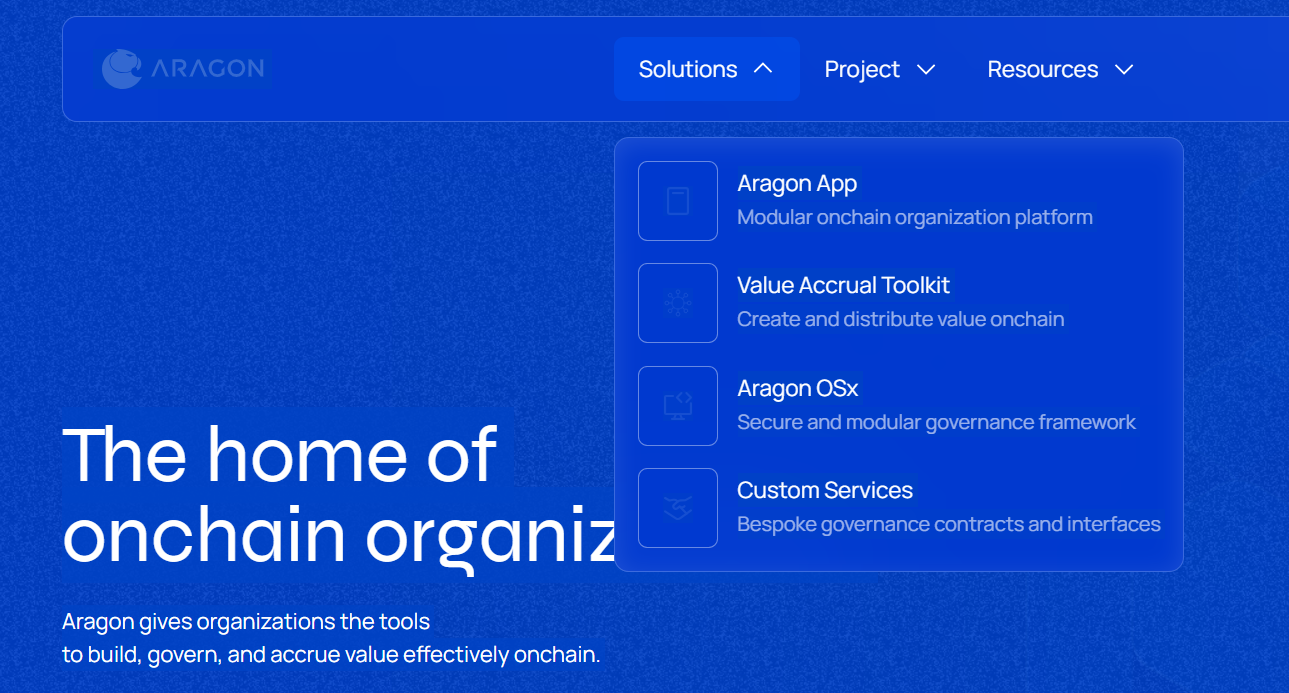Image resolution: width=1289 pixels, height=693 pixels.
Task: Click "Create and distribute value onchain" text
Action: click(900, 319)
